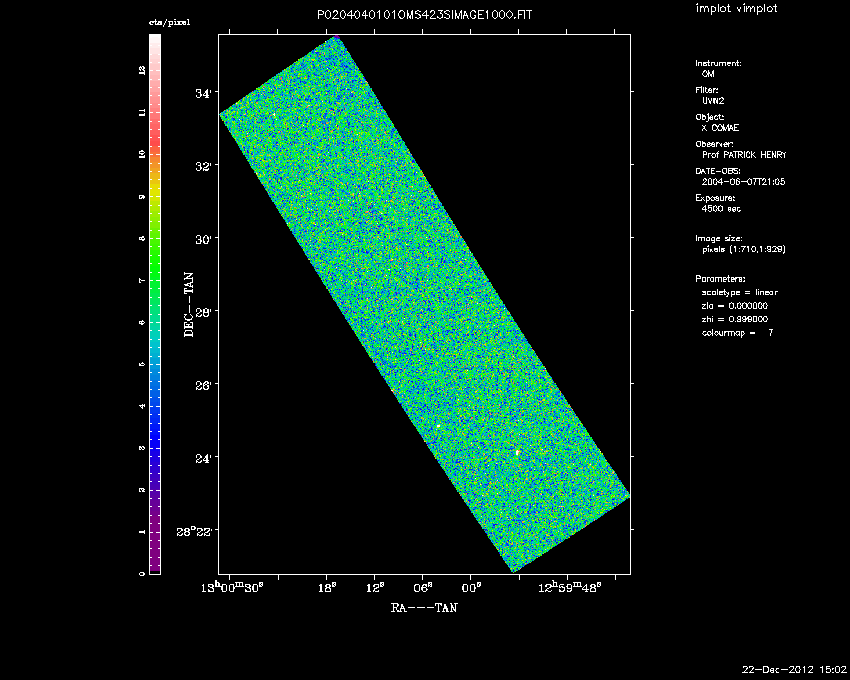
Task: Click the 26' declination tick label
Action: click(203, 385)
